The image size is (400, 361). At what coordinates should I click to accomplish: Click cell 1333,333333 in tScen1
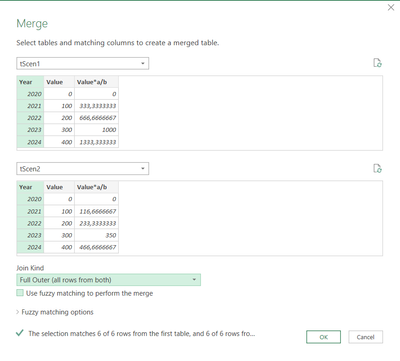96,142
